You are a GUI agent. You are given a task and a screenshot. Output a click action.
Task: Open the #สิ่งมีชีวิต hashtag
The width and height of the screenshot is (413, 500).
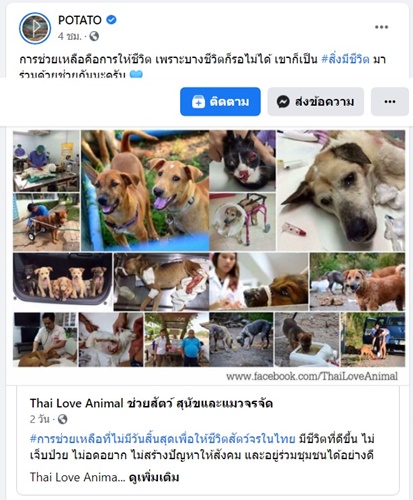[x=345, y=59]
